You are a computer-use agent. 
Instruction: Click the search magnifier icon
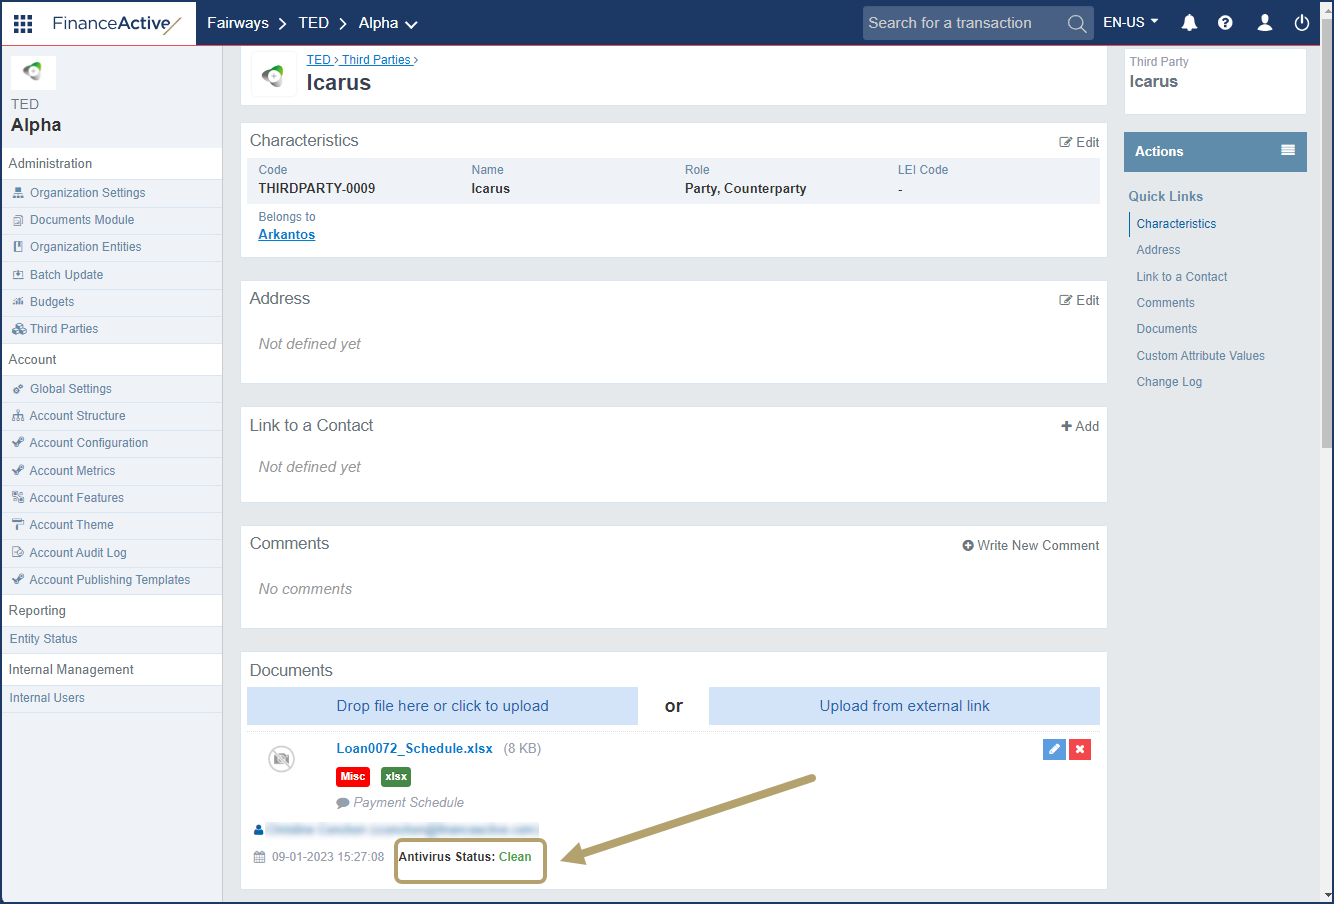pyautogui.click(x=1076, y=23)
